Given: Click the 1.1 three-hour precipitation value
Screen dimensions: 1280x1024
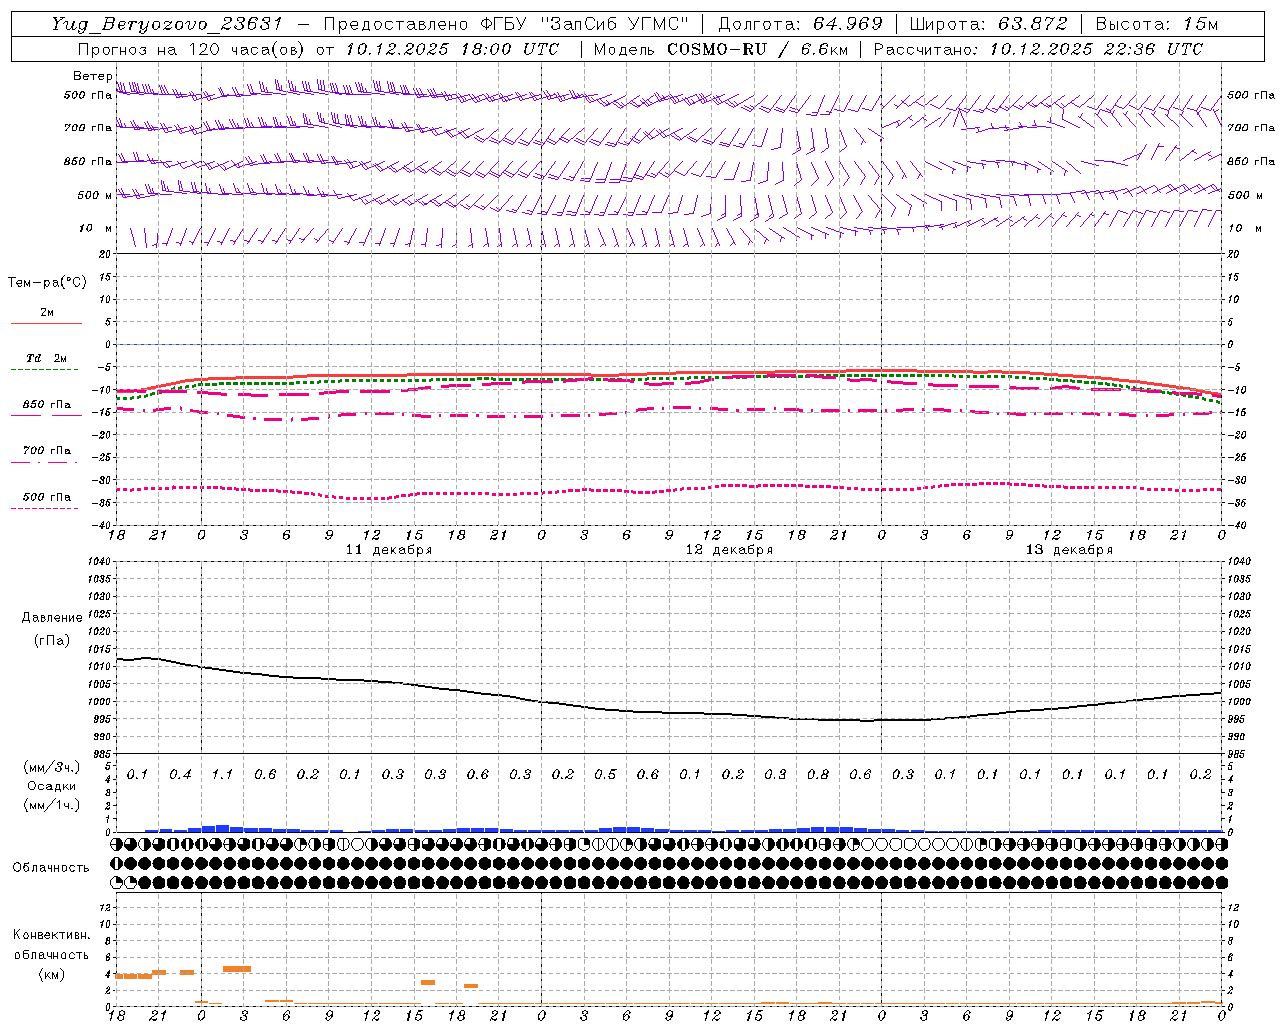Looking at the screenshot, I should pos(222,775).
